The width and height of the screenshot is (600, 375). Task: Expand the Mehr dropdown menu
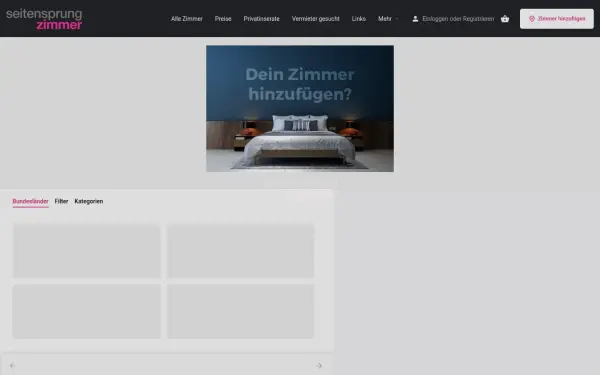(x=388, y=19)
